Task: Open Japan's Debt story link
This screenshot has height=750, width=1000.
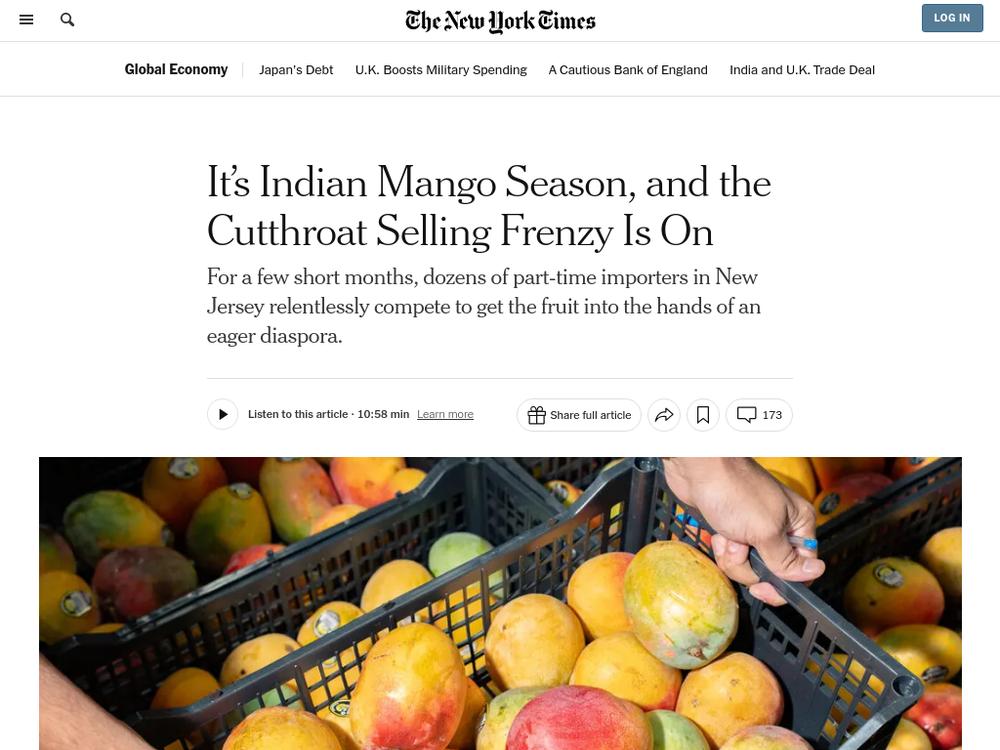Action: pyautogui.click(x=296, y=70)
